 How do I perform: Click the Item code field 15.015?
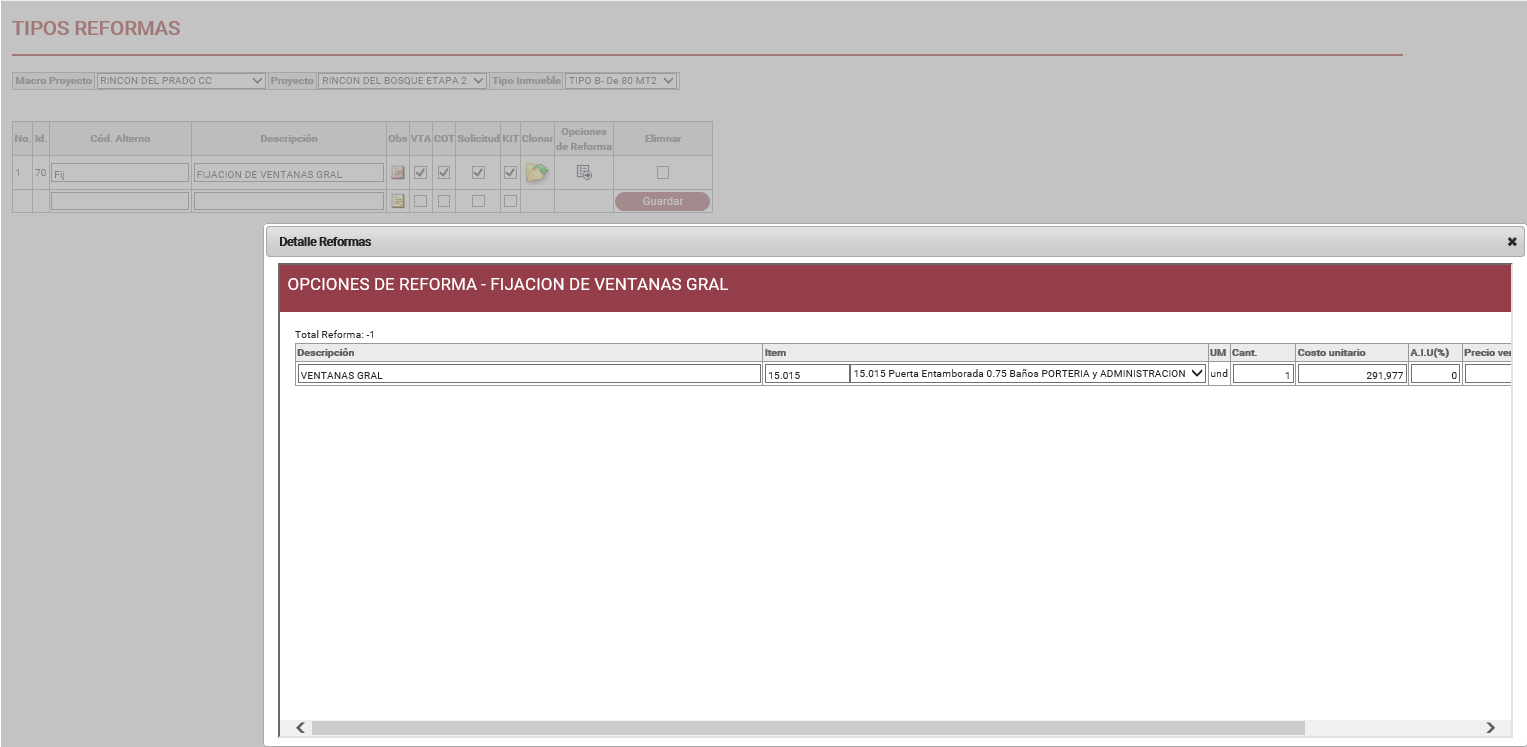click(x=807, y=374)
